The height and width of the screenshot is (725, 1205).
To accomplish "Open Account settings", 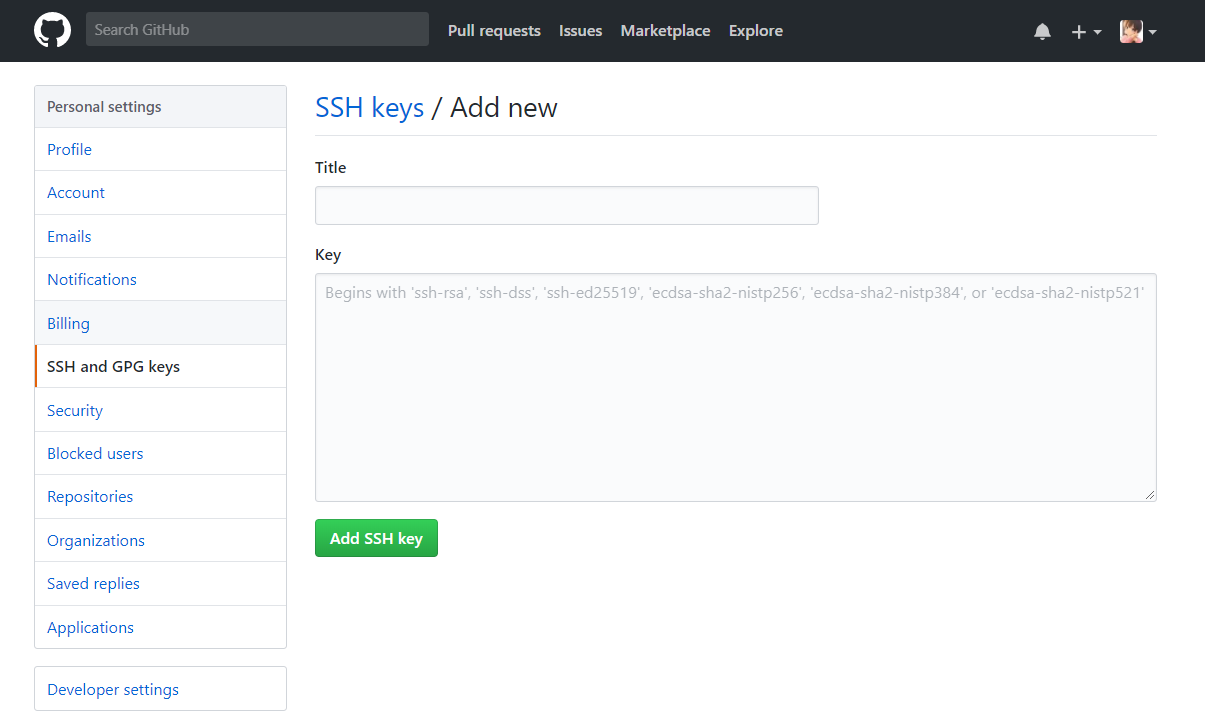I will [x=160, y=192].
